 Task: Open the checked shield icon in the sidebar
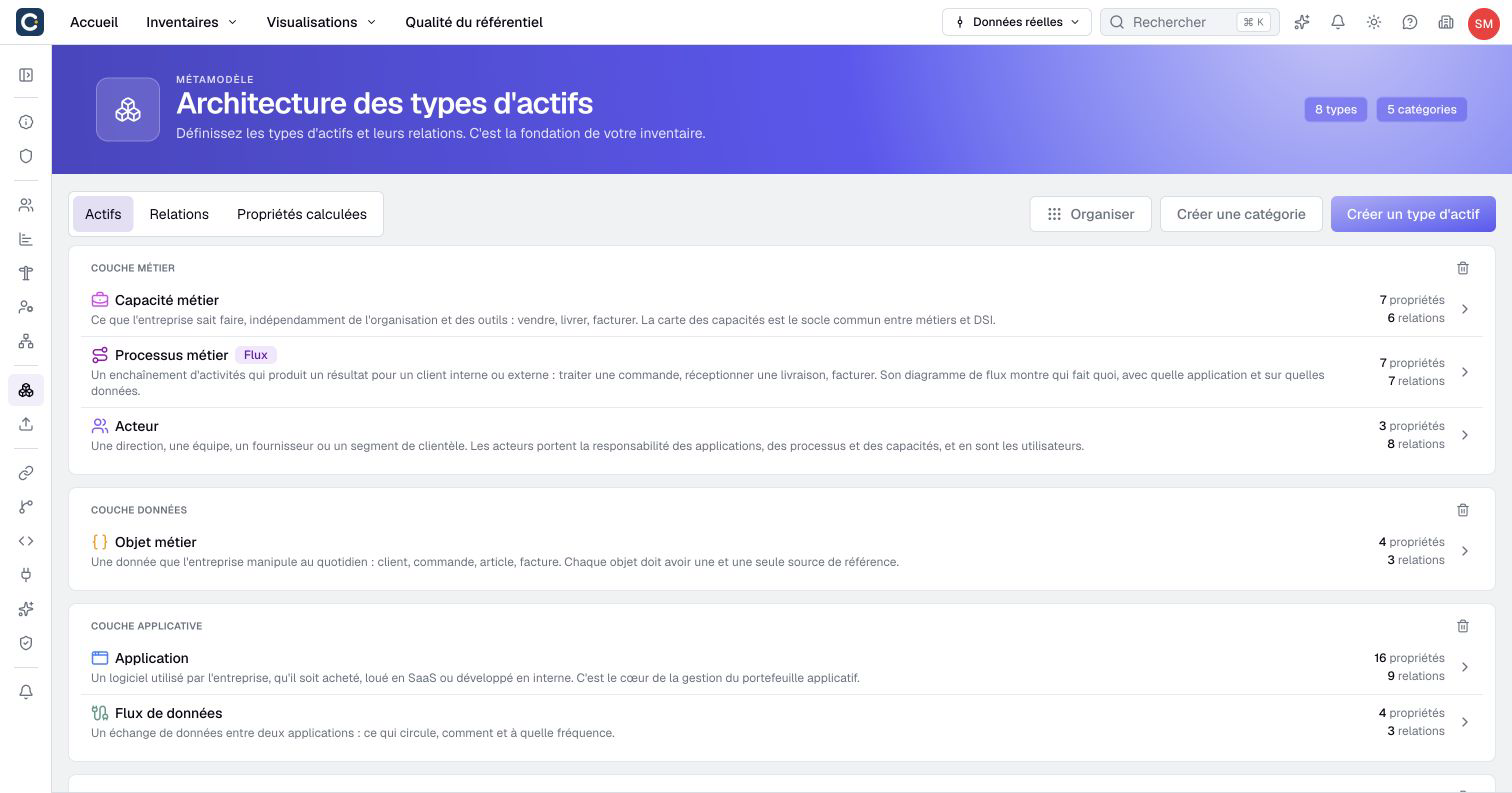[x=26, y=643]
